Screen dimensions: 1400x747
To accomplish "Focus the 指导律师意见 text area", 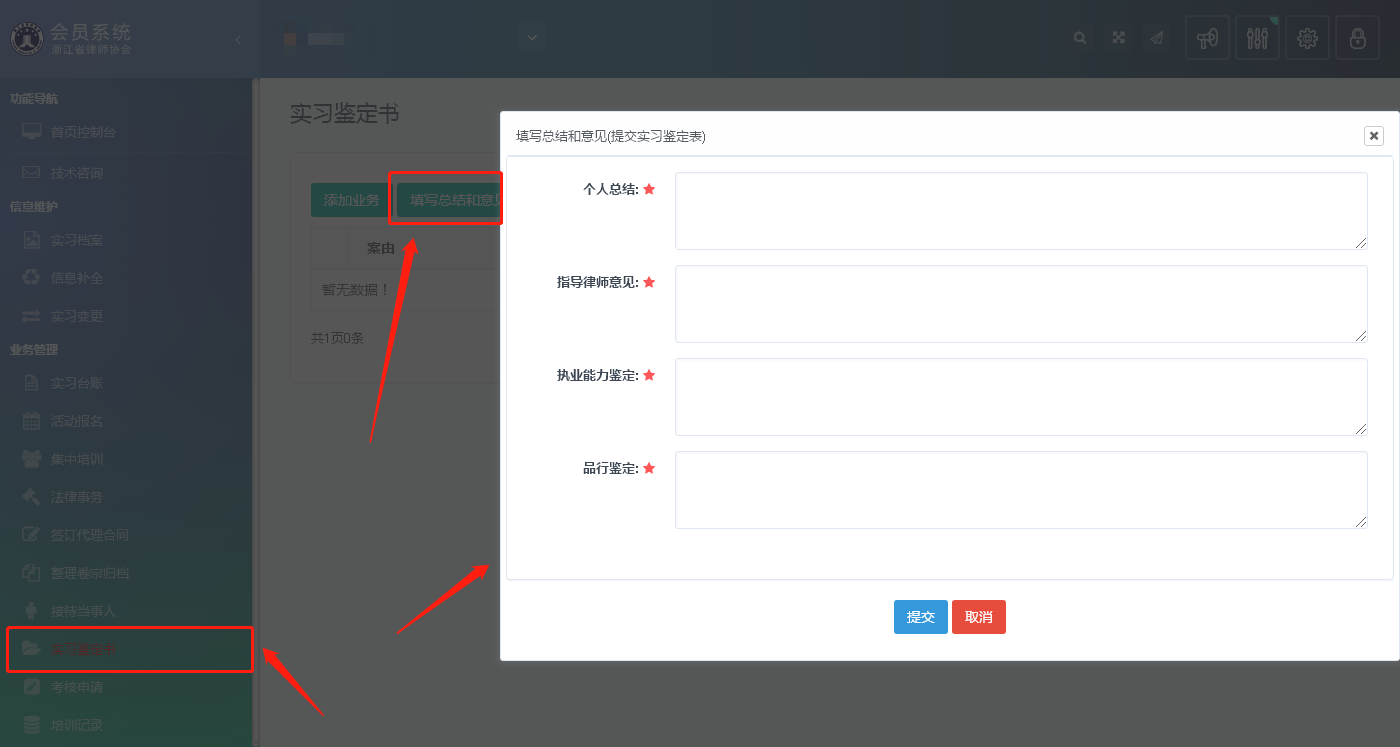I will [1020, 304].
